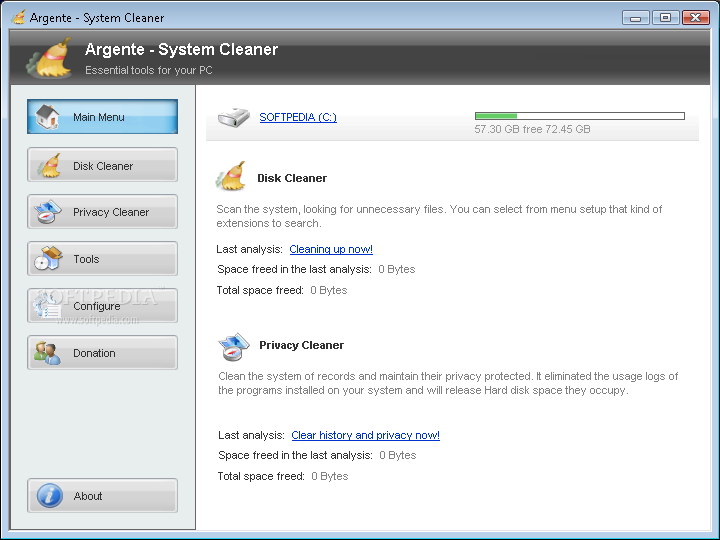Click the 'Argente - System Cleaner' header title

tap(181, 49)
